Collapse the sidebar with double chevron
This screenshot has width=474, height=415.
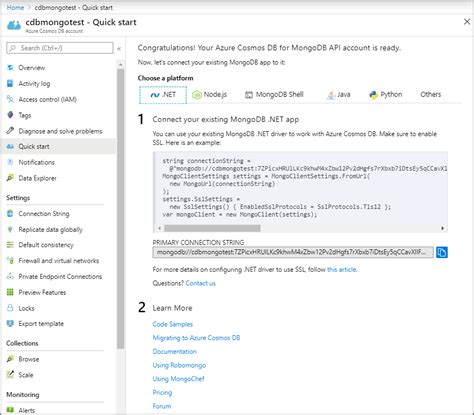pos(119,49)
